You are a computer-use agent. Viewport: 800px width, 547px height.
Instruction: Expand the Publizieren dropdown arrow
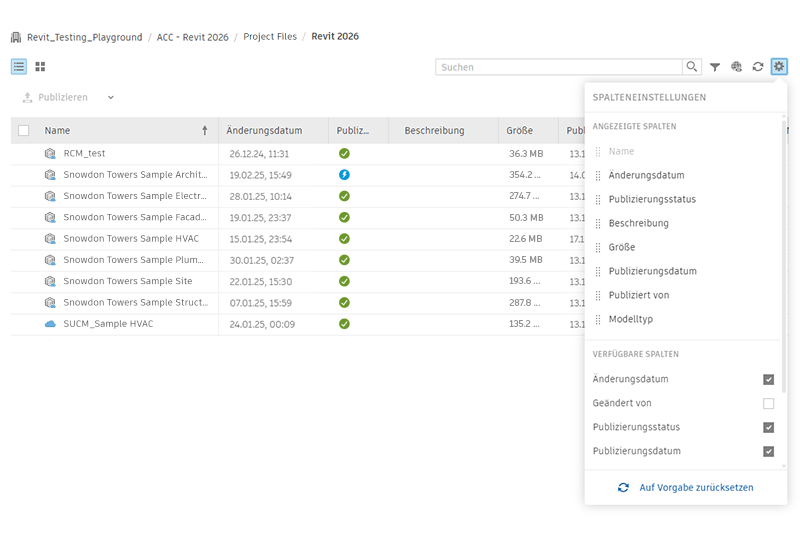[x=111, y=97]
